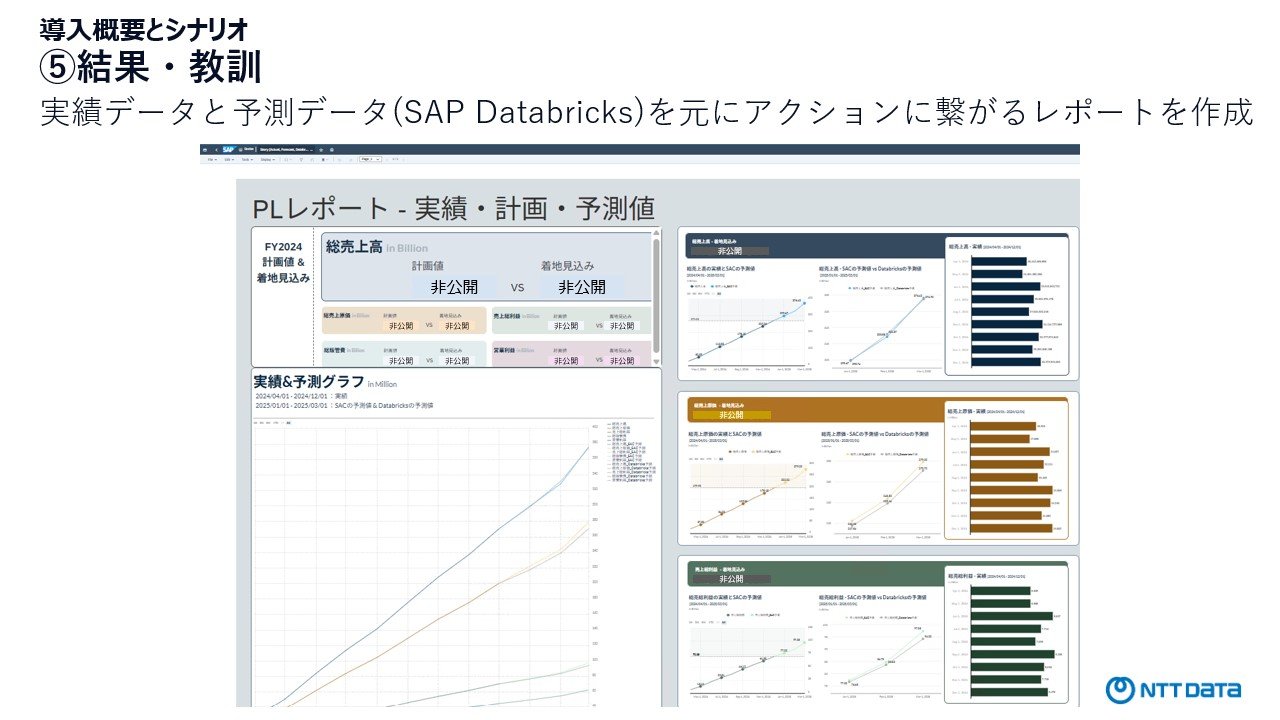Image resolution: width=1280 pixels, height=720 pixels.
Task: Click the home icon in SAP header
Action: (205, 149)
